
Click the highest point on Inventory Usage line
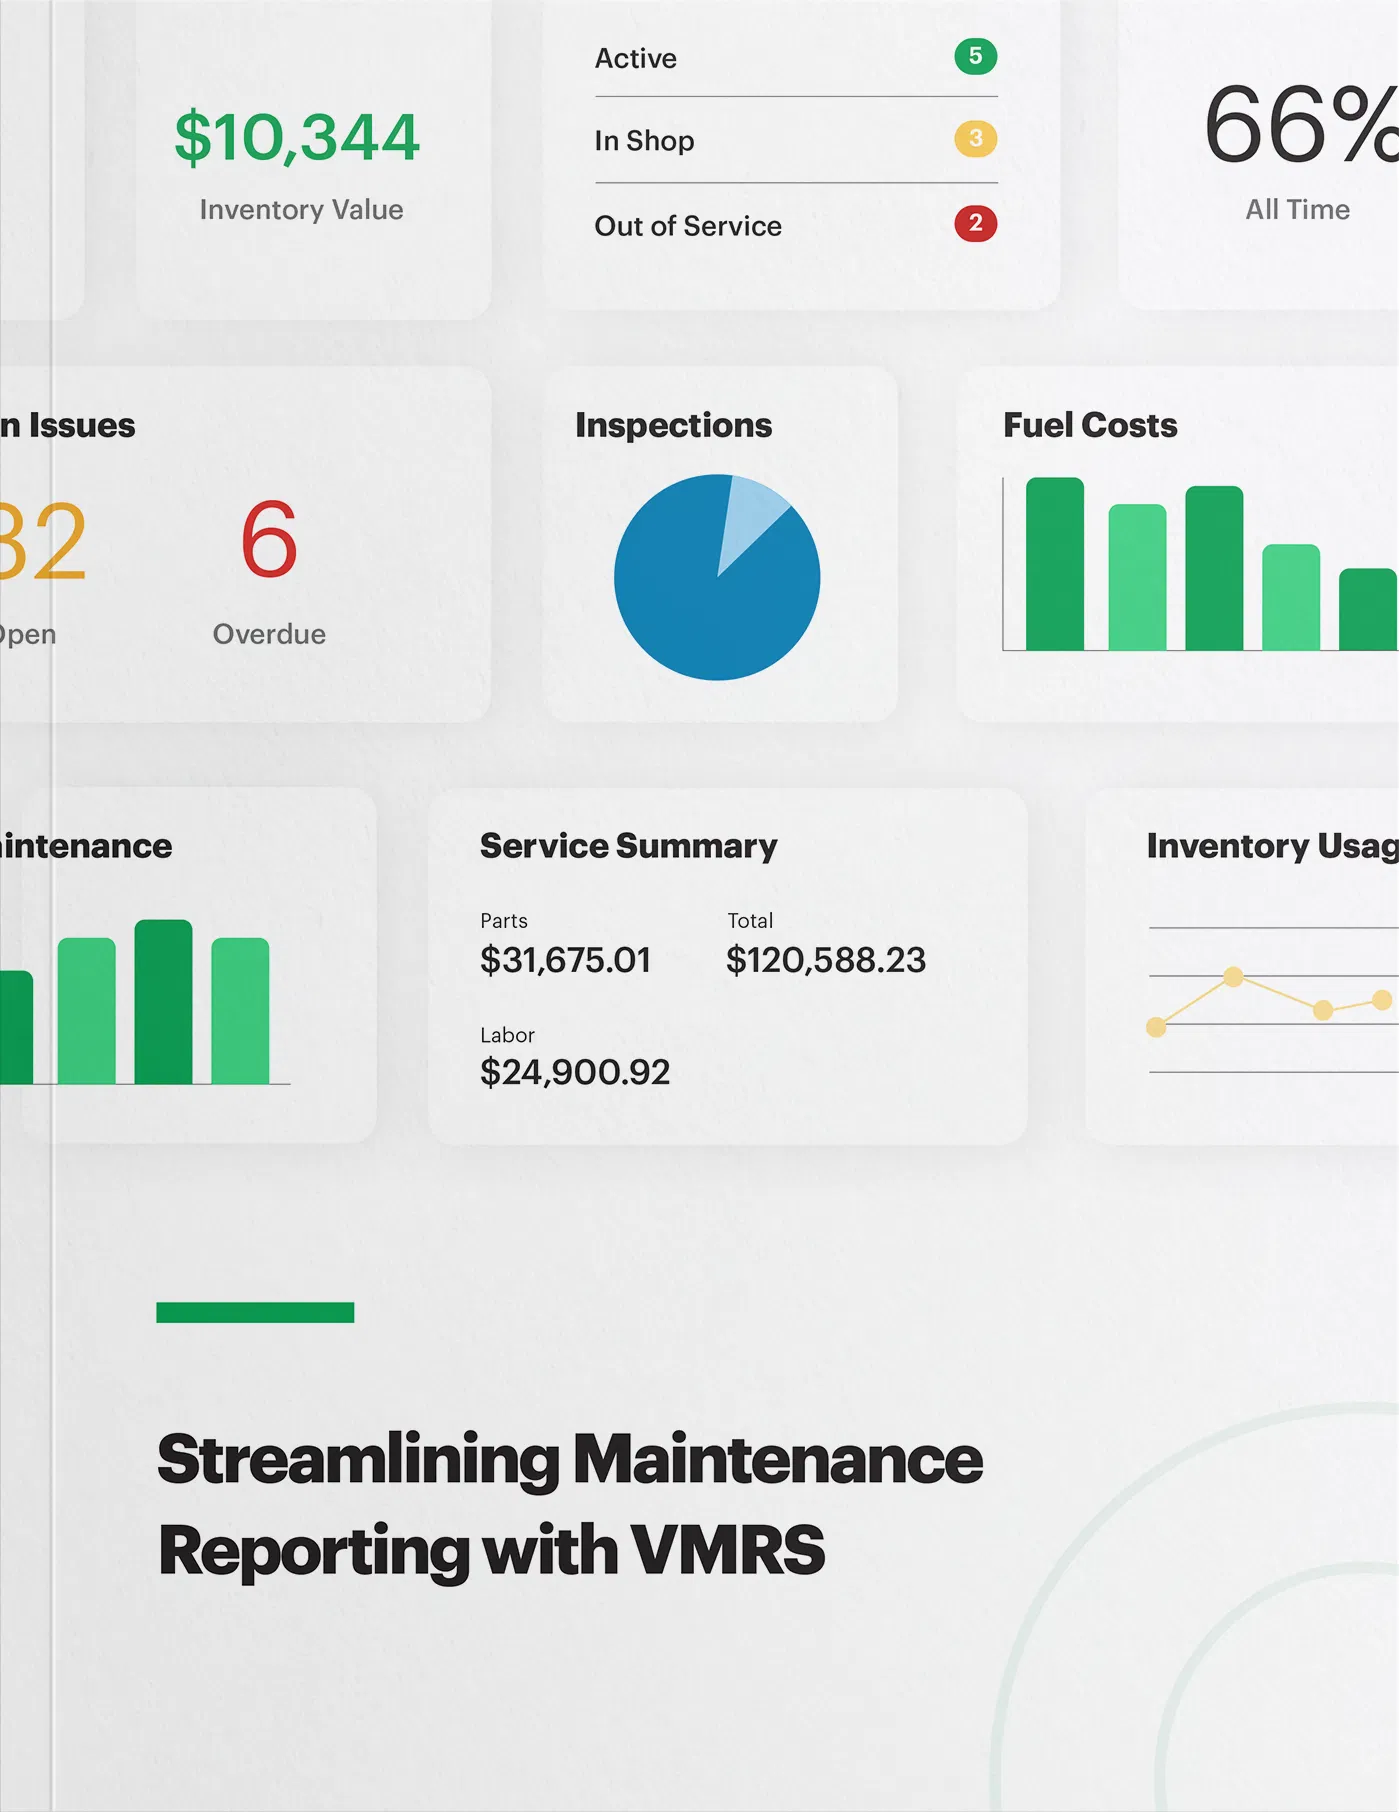click(x=1233, y=977)
